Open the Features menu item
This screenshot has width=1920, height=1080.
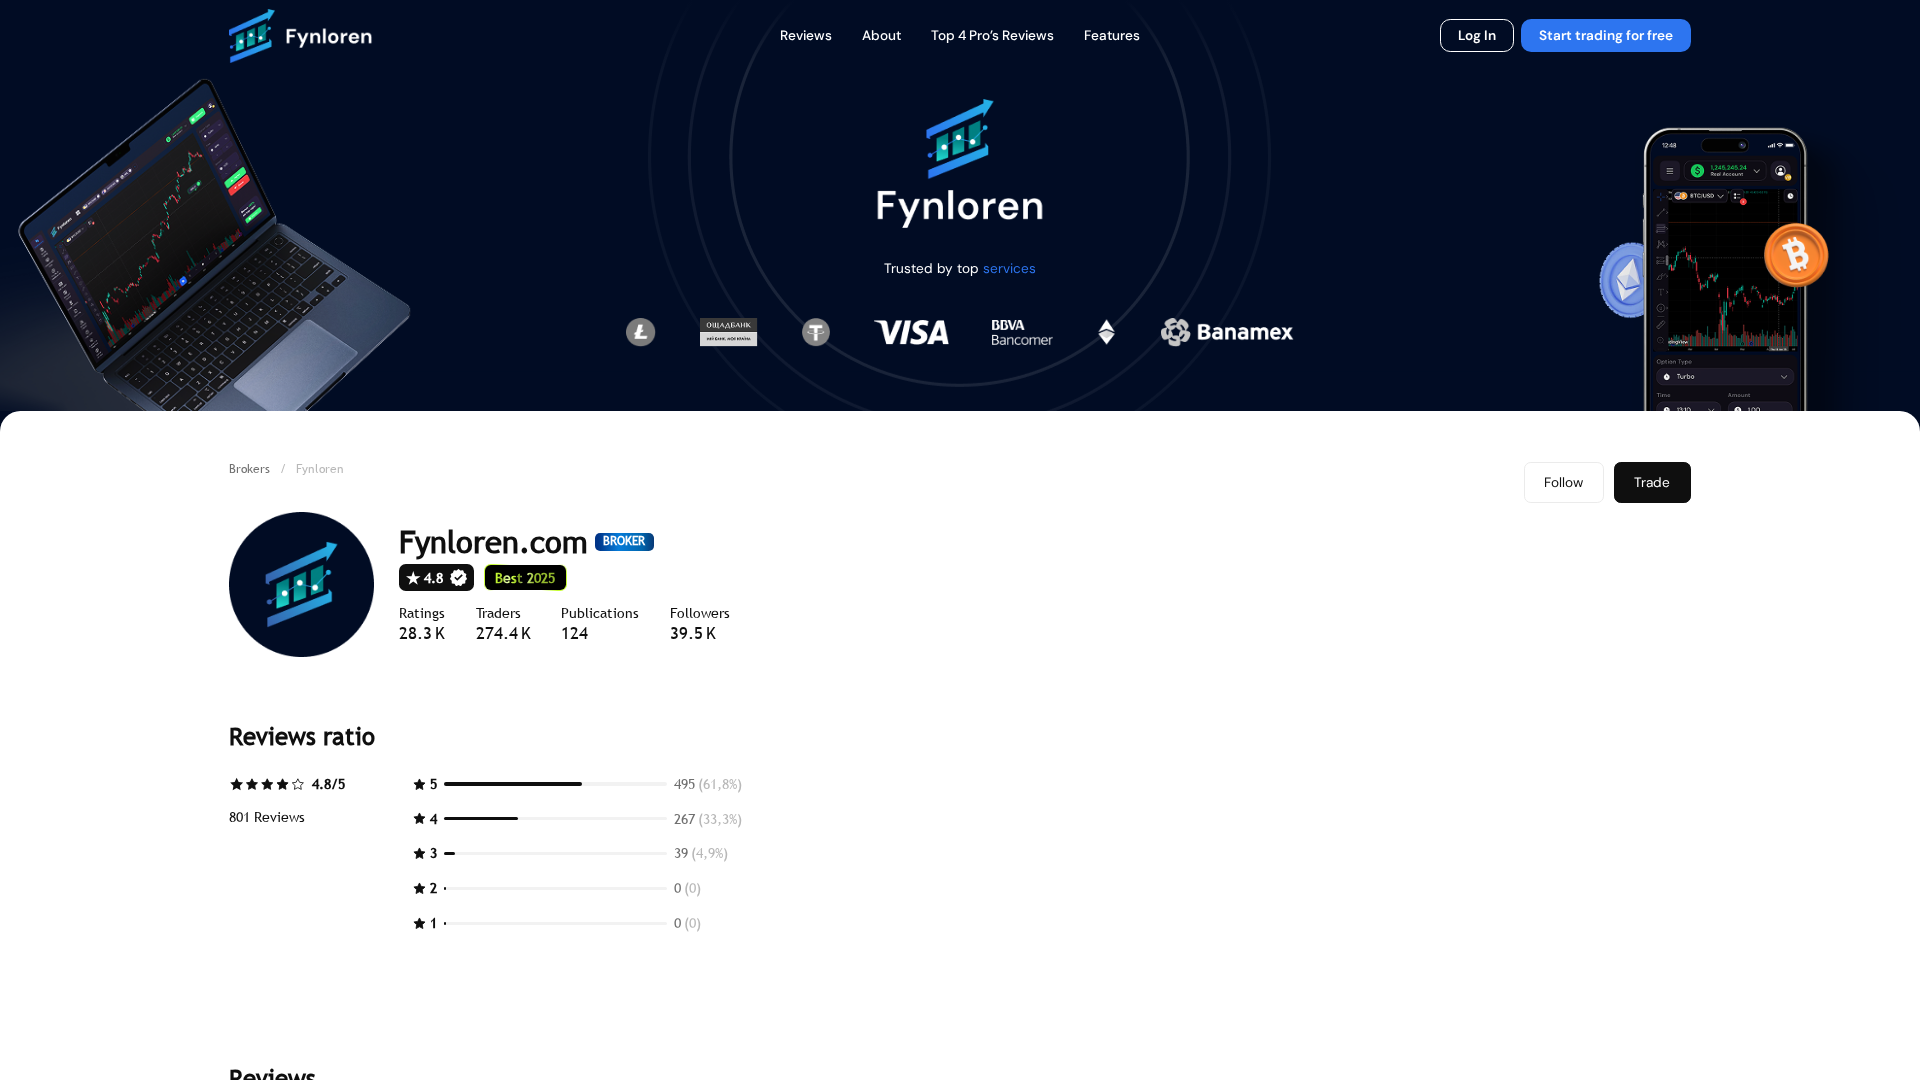[x=1111, y=35]
